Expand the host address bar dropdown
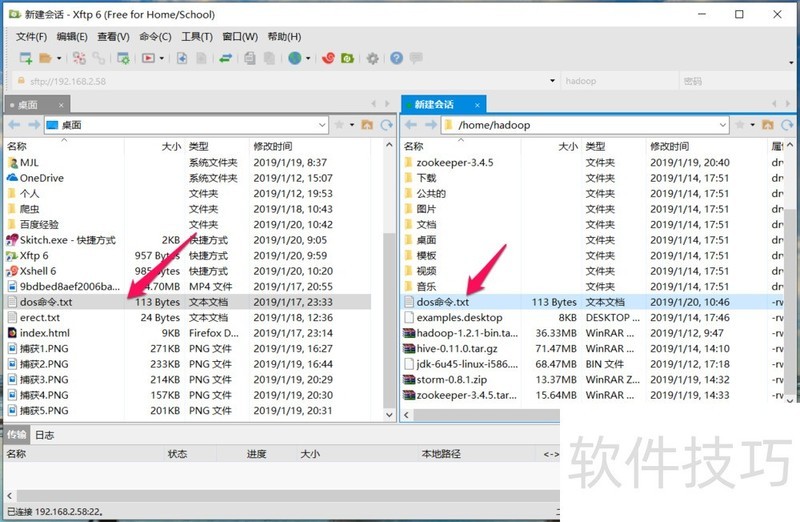This screenshot has width=800, height=522. 552,81
